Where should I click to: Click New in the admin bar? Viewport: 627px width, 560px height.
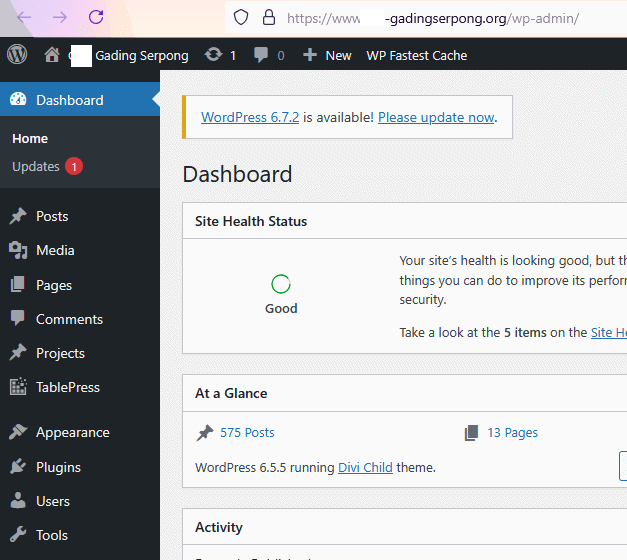point(338,55)
